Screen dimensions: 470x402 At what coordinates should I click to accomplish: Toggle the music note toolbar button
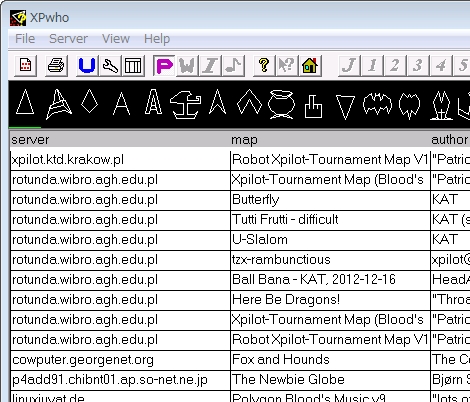pos(233,65)
